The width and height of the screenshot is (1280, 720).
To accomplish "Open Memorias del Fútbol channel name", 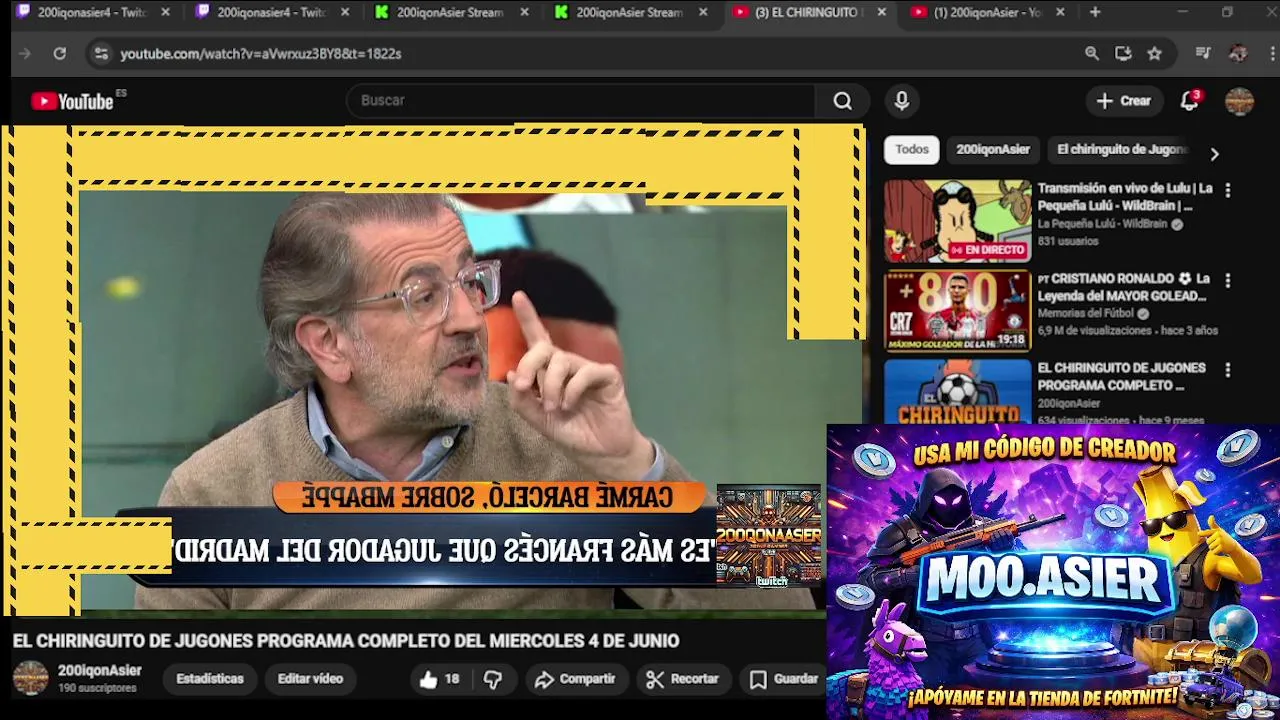I will point(1085,314).
